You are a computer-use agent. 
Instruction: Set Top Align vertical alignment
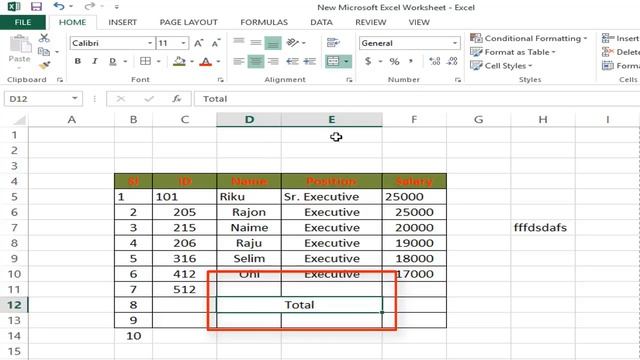(x=239, y=42)
